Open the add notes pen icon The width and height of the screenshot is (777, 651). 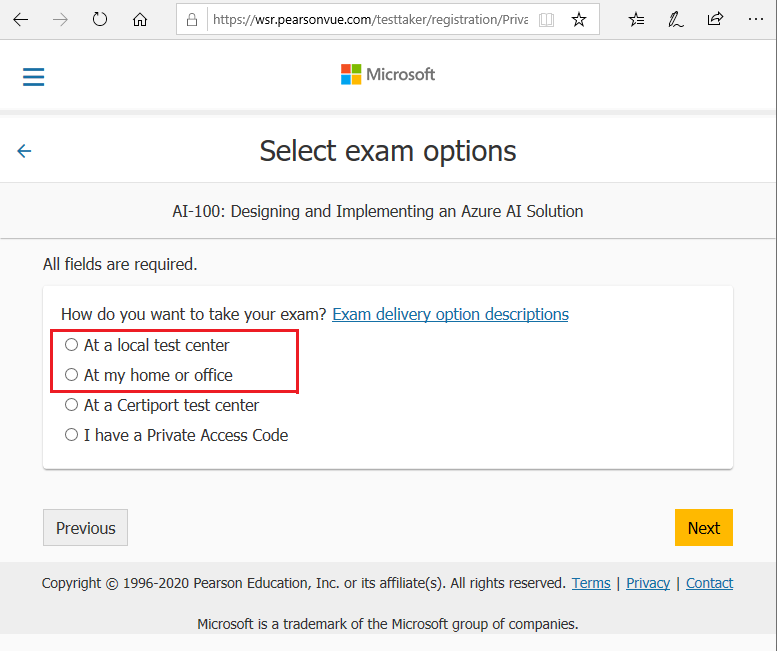point(675,20)
